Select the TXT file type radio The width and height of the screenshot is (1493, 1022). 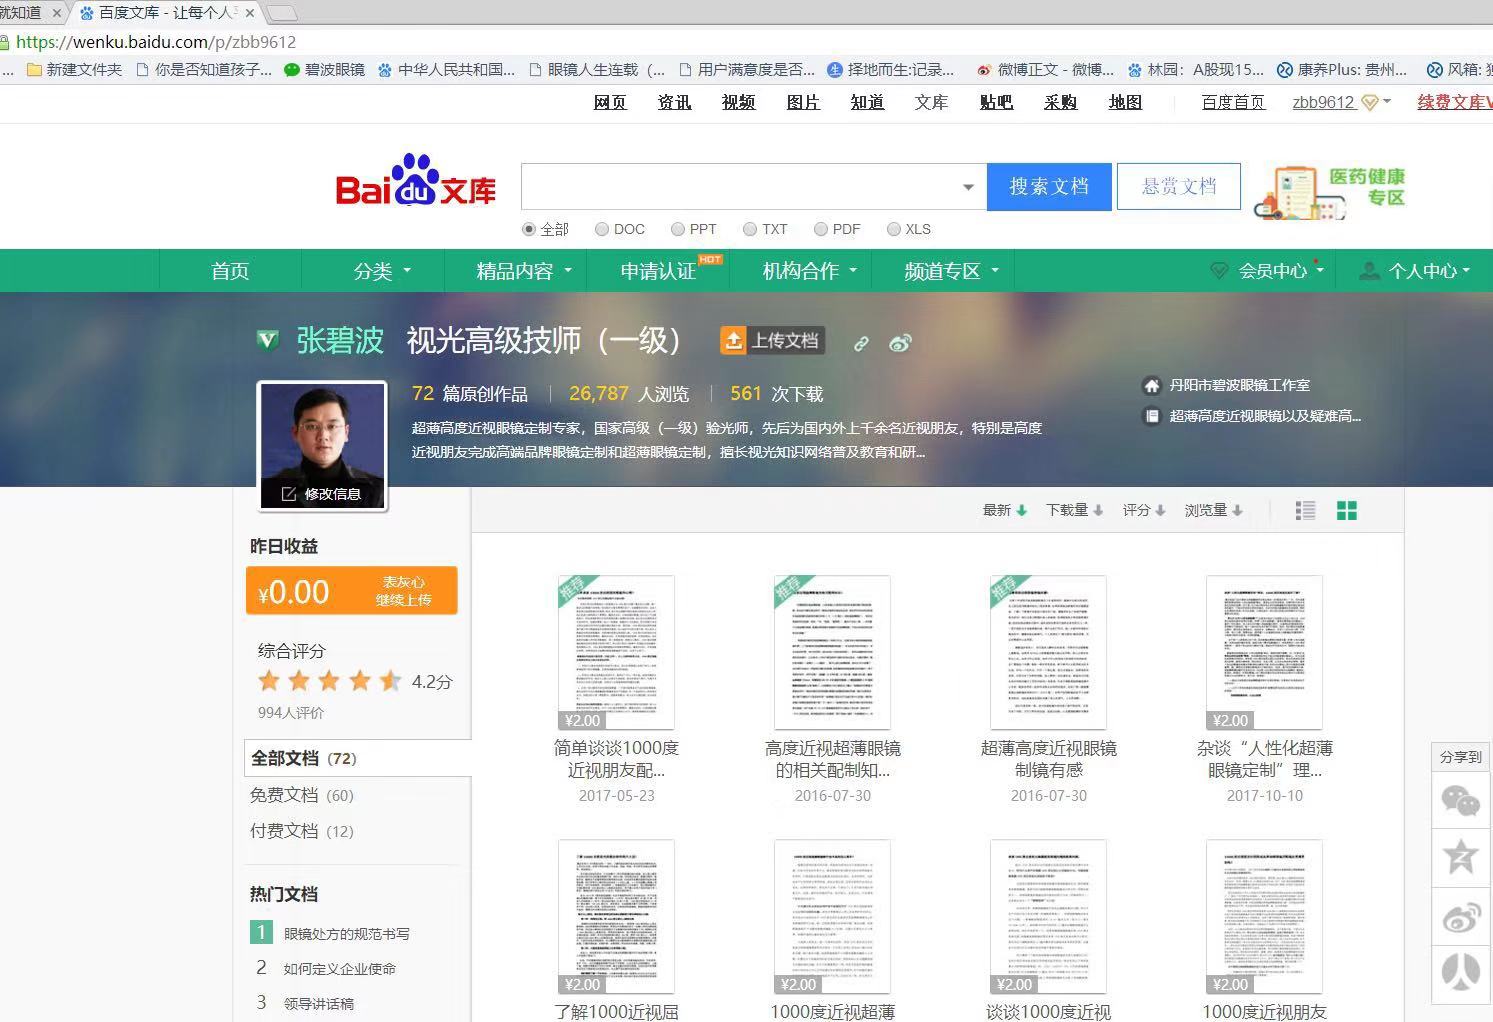click(750, 229)
